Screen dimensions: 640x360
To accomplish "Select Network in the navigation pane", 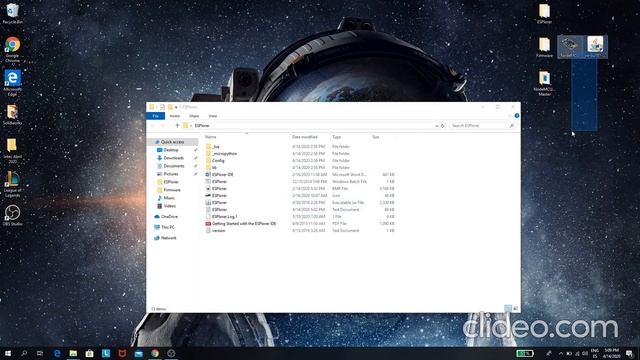I will tap(168, 238).
